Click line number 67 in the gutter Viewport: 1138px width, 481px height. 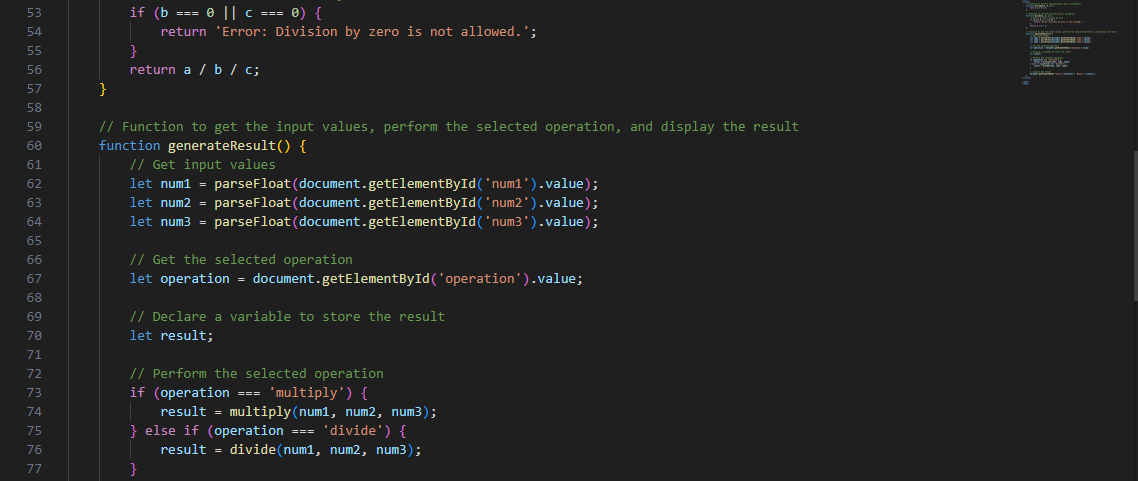click(33, 279)
